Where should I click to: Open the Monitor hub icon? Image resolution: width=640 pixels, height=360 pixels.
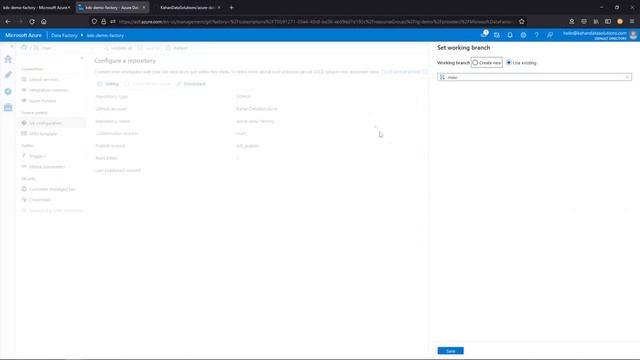(x=8, y=91)
